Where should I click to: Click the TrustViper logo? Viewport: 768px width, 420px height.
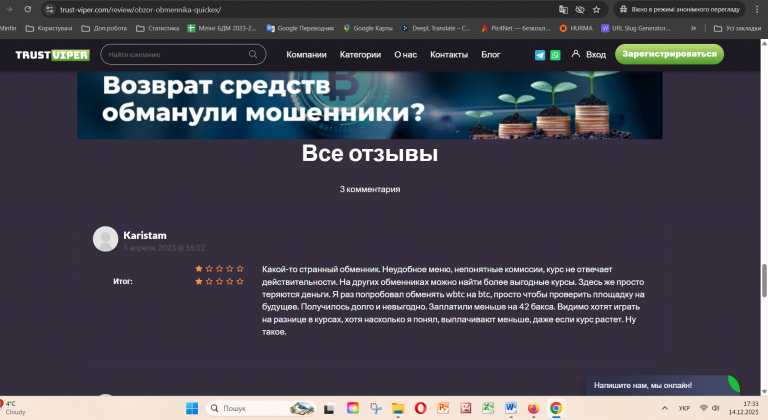(x=52, y=55)
